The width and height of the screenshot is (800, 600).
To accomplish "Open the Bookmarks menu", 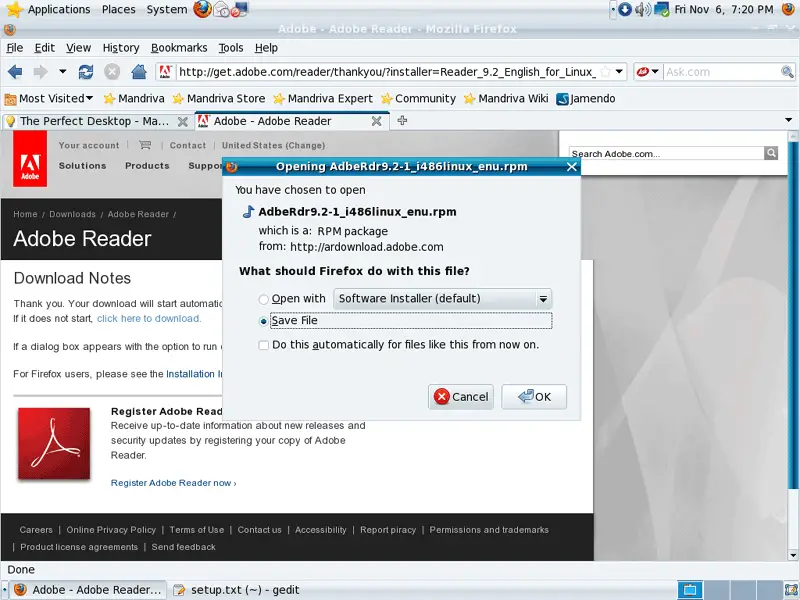I will tap(179, 47).
